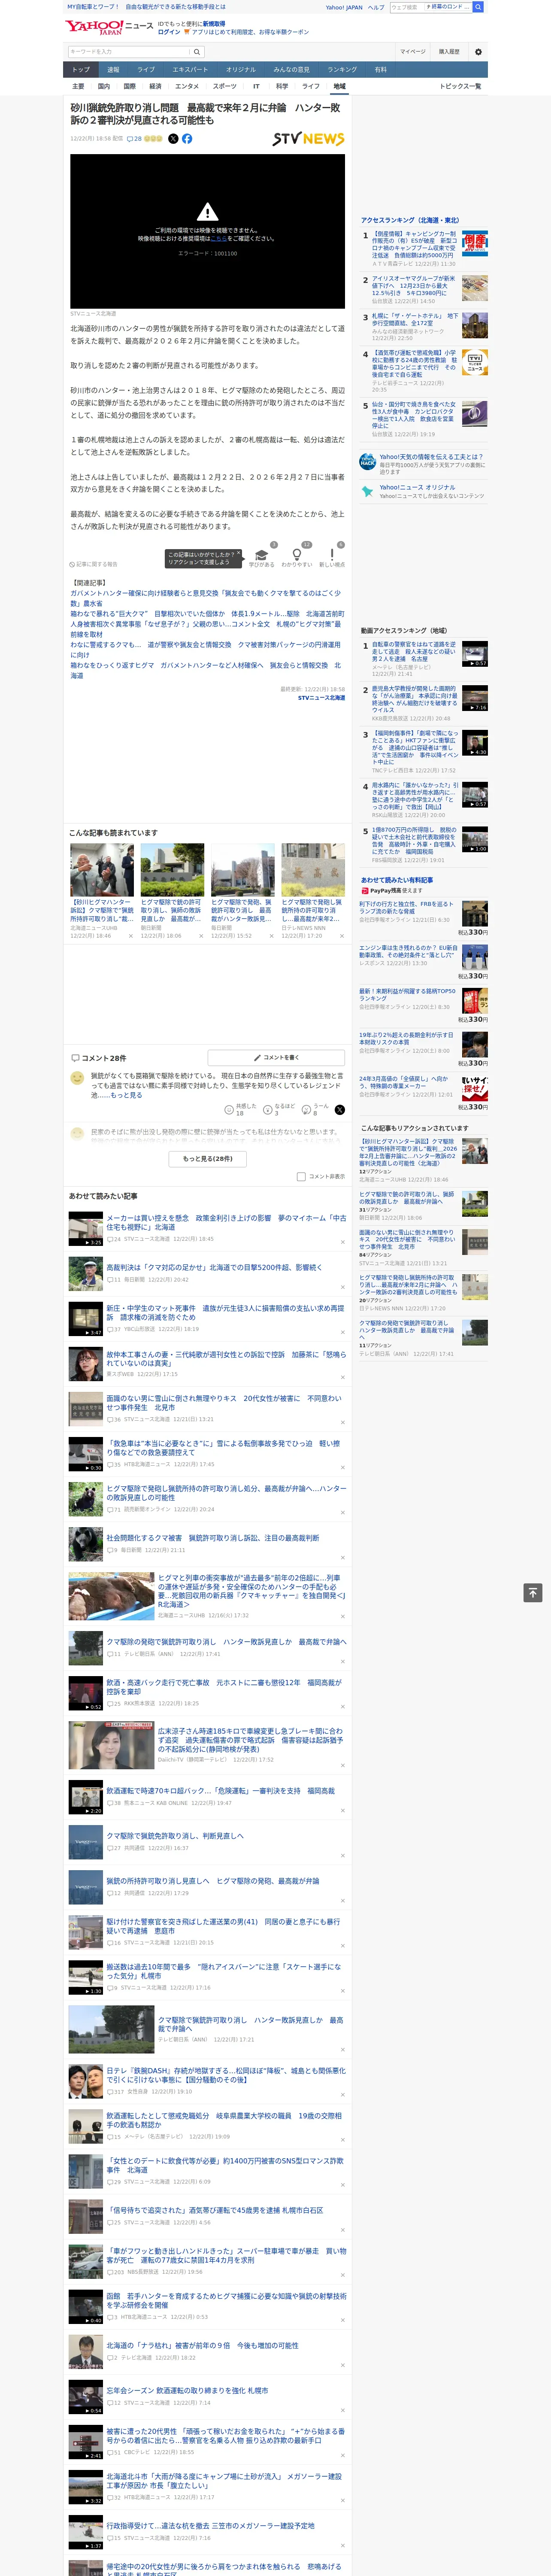Viewport: 551px width, 2576px height.
Task: Select the ライブ tab in dark nav bar
Action: 146,70
